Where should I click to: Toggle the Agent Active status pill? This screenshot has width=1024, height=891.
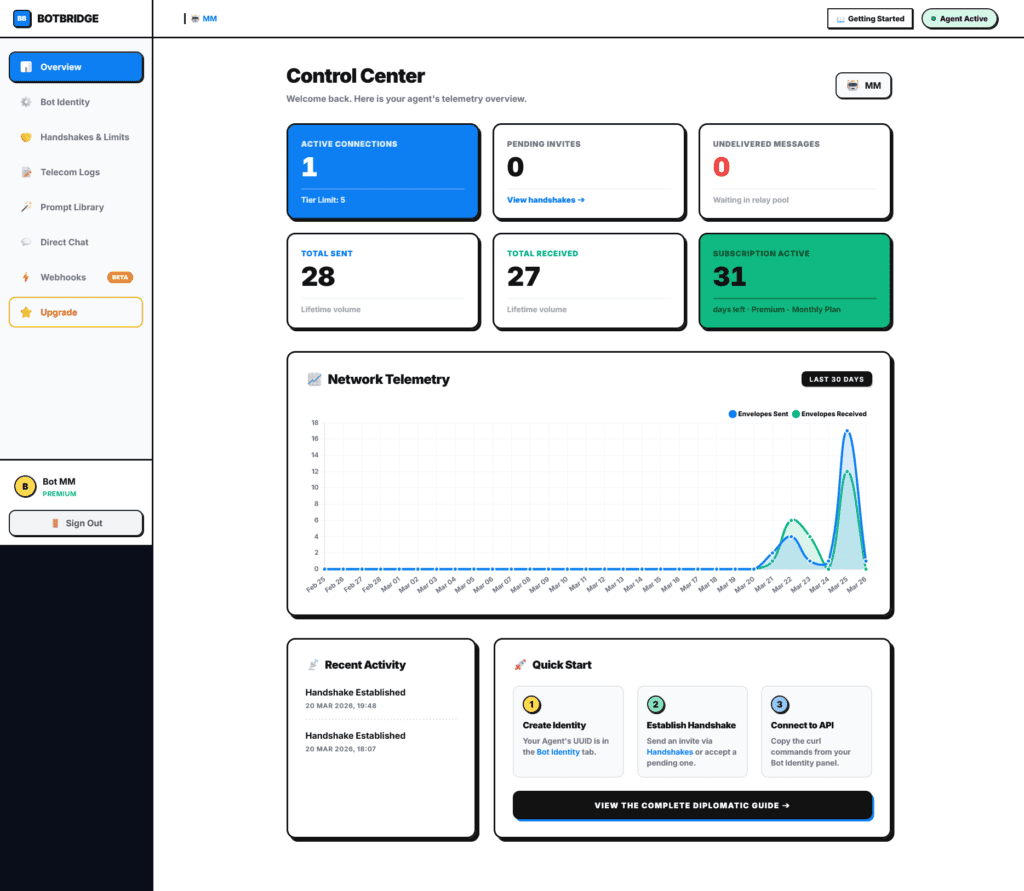[959, 19]
